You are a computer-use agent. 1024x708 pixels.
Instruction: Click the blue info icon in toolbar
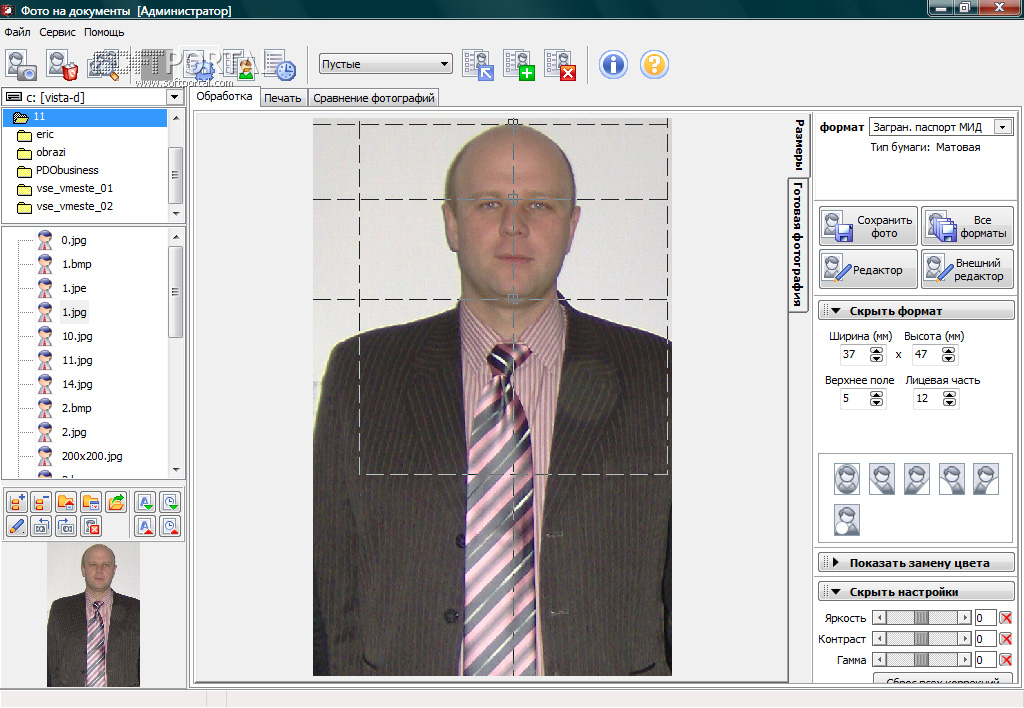tap(613, 65)
